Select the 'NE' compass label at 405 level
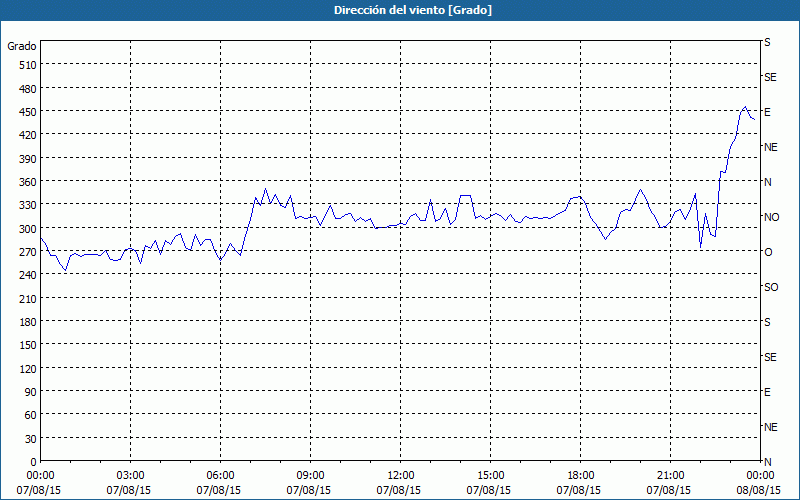The image size is (800, 500). point(771,147)
